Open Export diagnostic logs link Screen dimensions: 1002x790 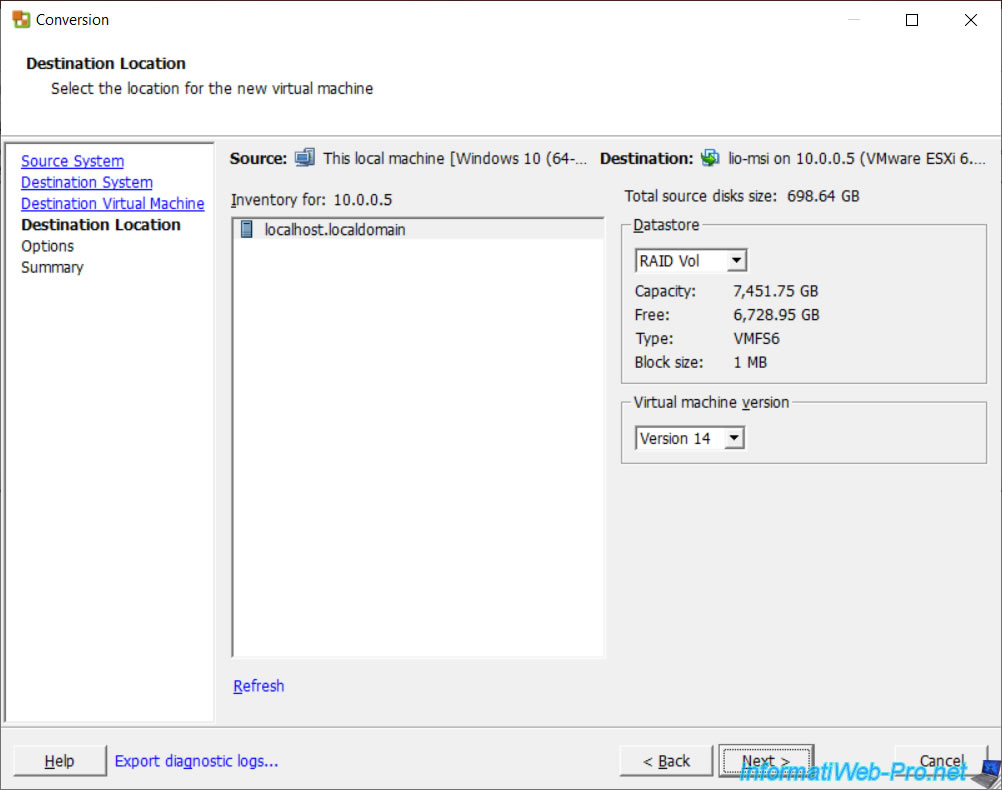(196, 761)
